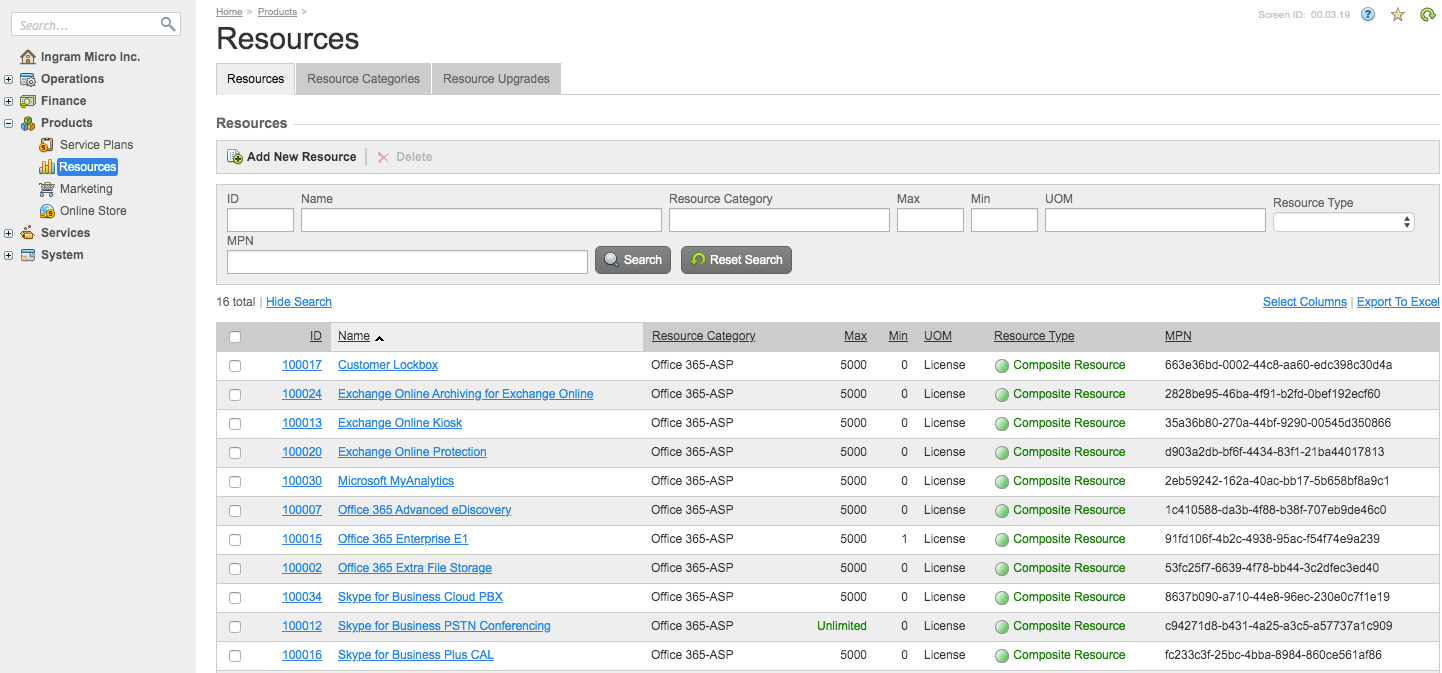Check the Exchange Online Protection row checkbox
The image size is (1442, 673).
pos(235,453)
